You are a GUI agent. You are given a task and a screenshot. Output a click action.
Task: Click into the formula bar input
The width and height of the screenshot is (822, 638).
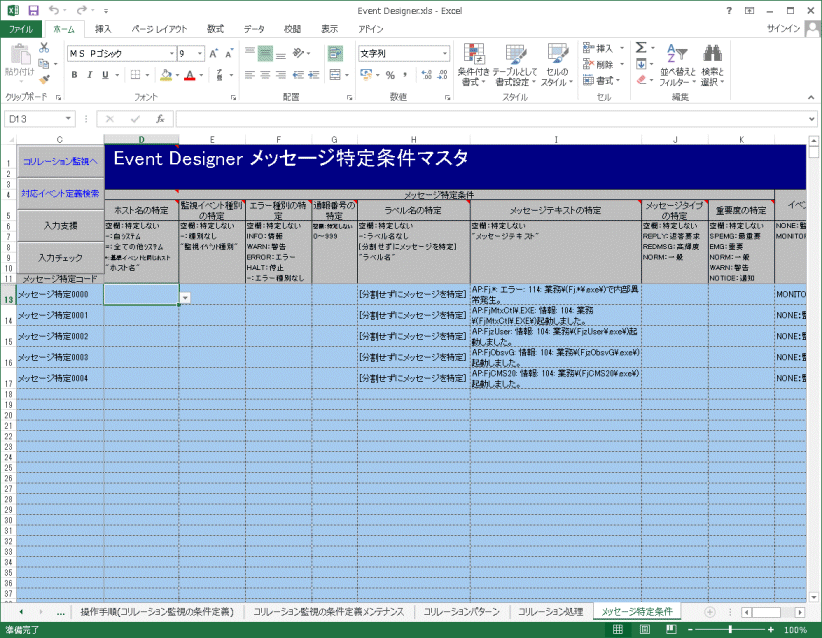pos(491,119)
